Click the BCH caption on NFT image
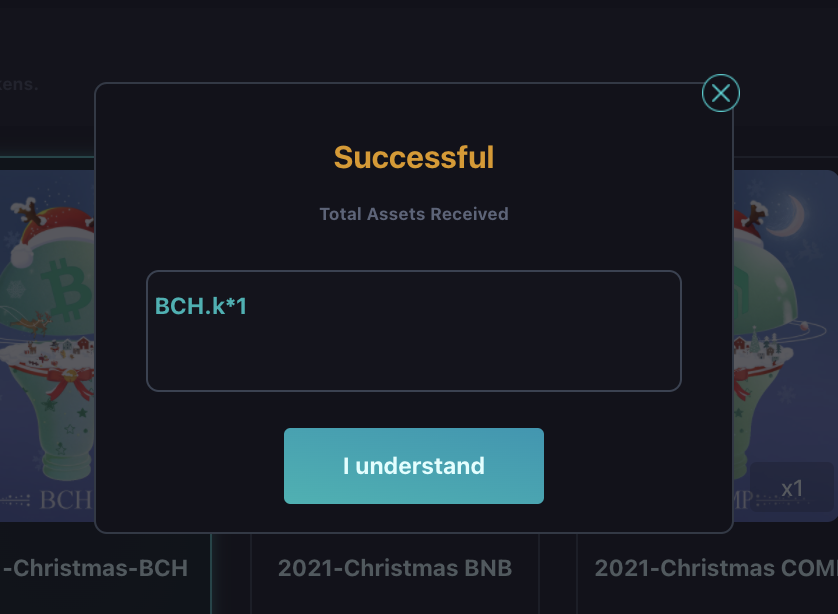Image resolution: width=838 pixels, height=614 pixels. [x=65, y=500]
